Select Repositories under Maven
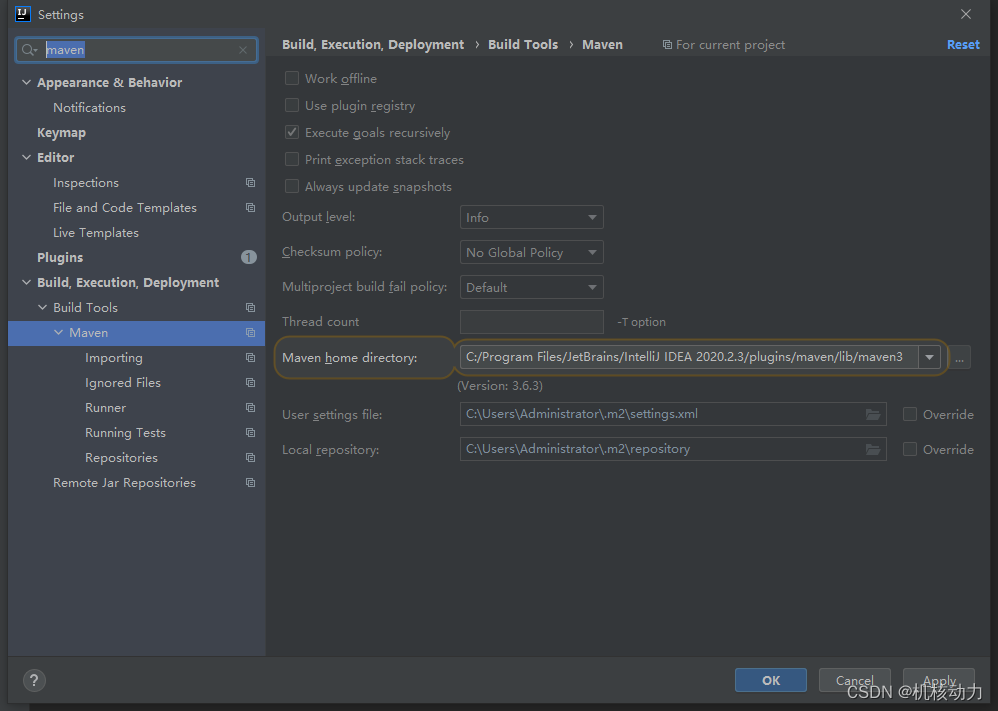The image size is (998, 711). (x=121, y=458)
